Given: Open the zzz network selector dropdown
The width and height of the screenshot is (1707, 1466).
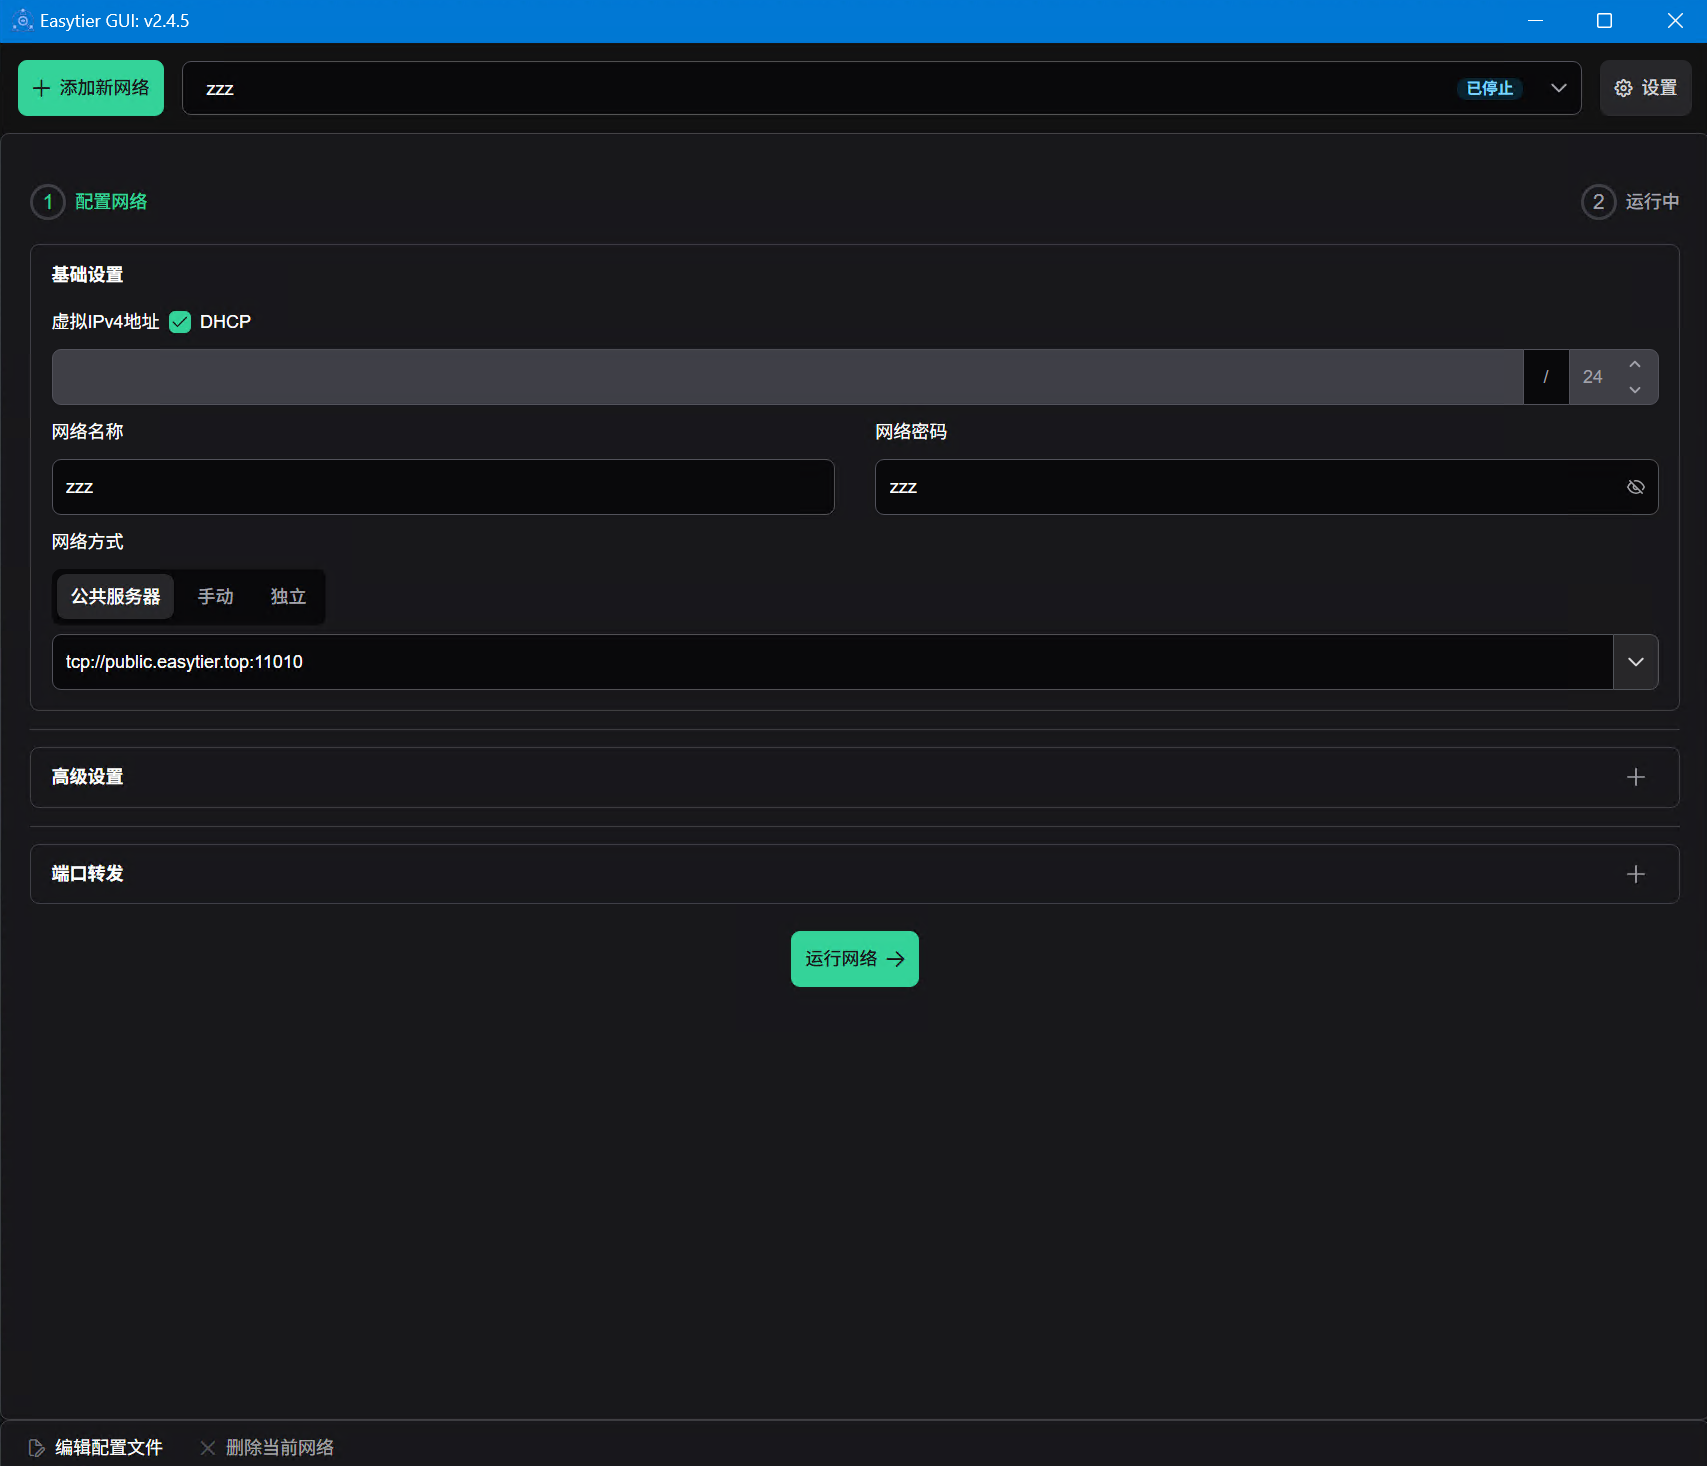Looking at the screenshot, I should [1558, 88].
